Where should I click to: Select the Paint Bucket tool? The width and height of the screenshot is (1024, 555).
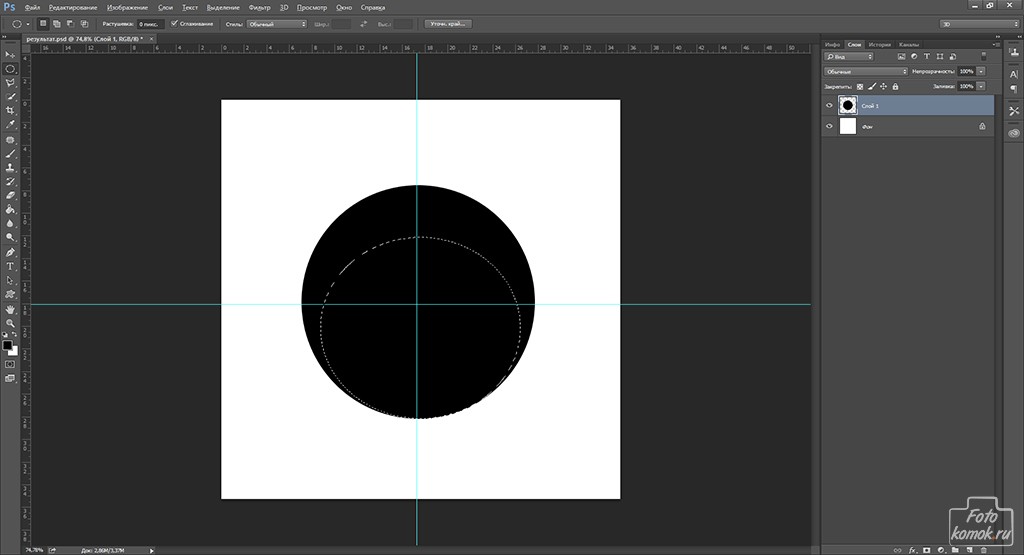10,210
